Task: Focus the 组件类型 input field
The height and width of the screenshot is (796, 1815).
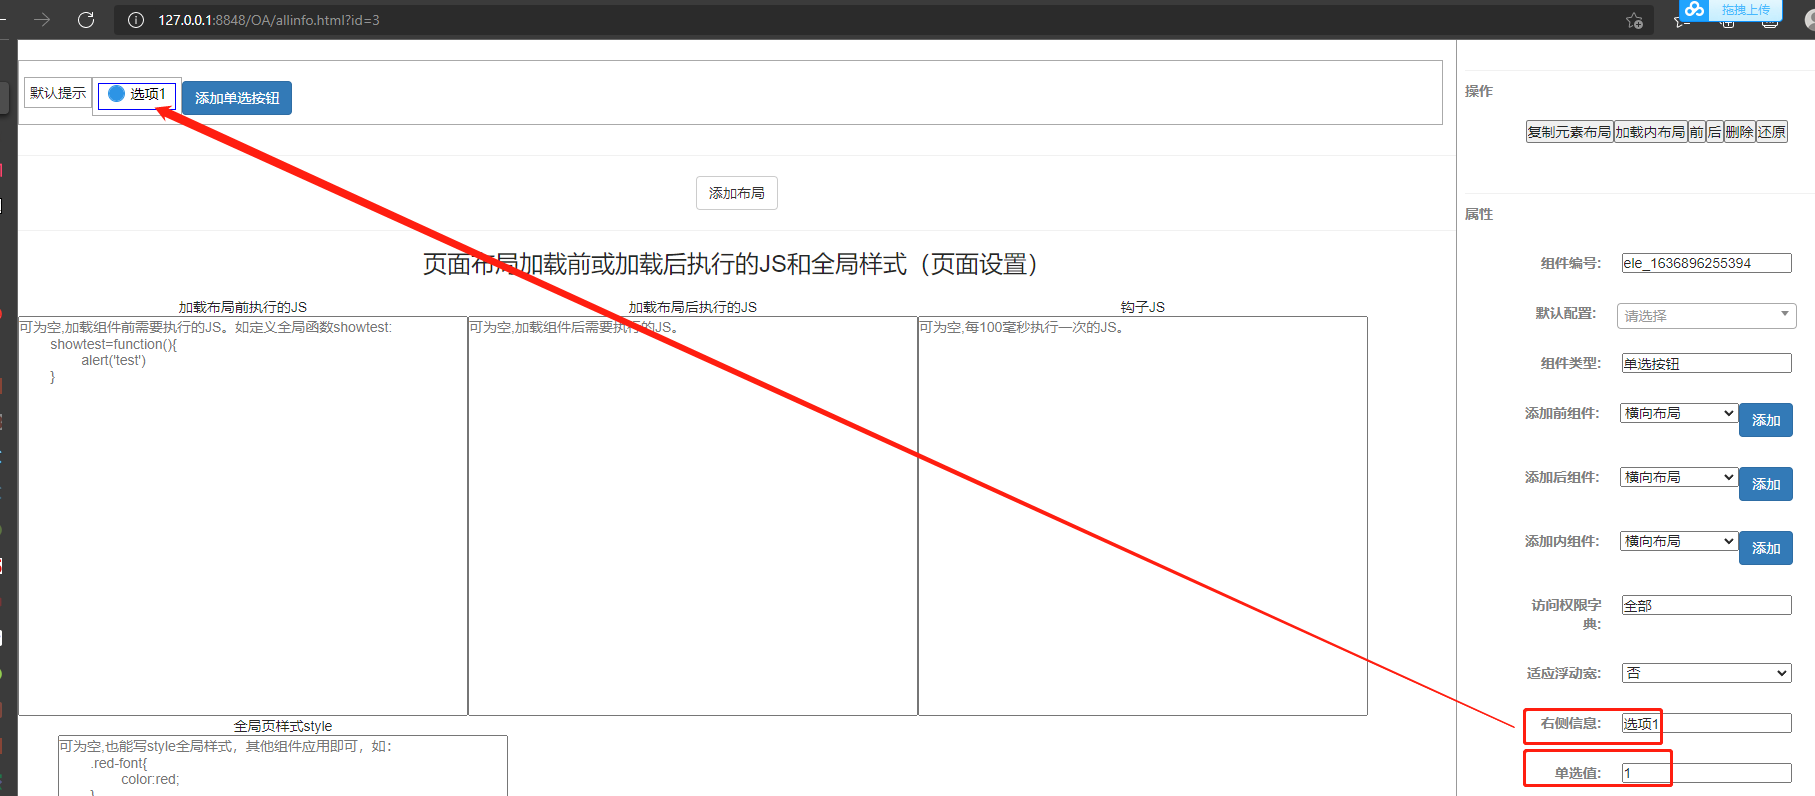Action: point(1706,363)
